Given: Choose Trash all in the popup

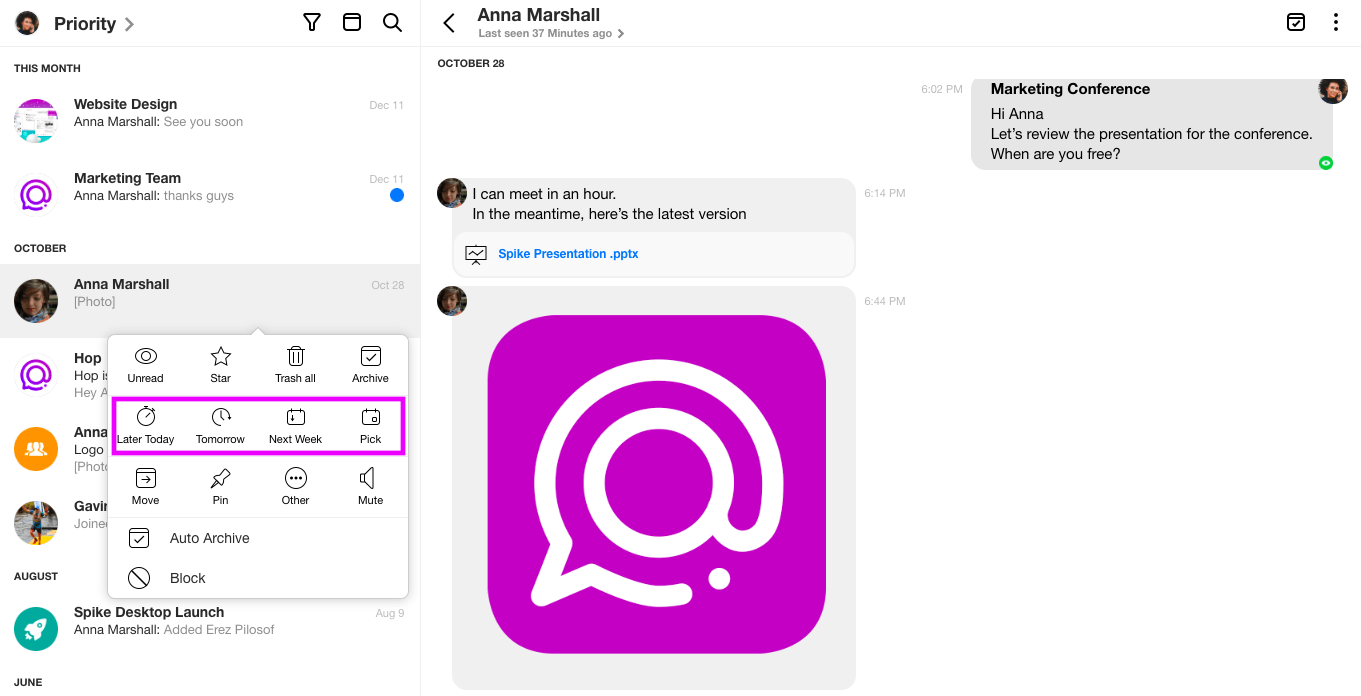Looking at the screenshot, I should [x=296, y=365].
